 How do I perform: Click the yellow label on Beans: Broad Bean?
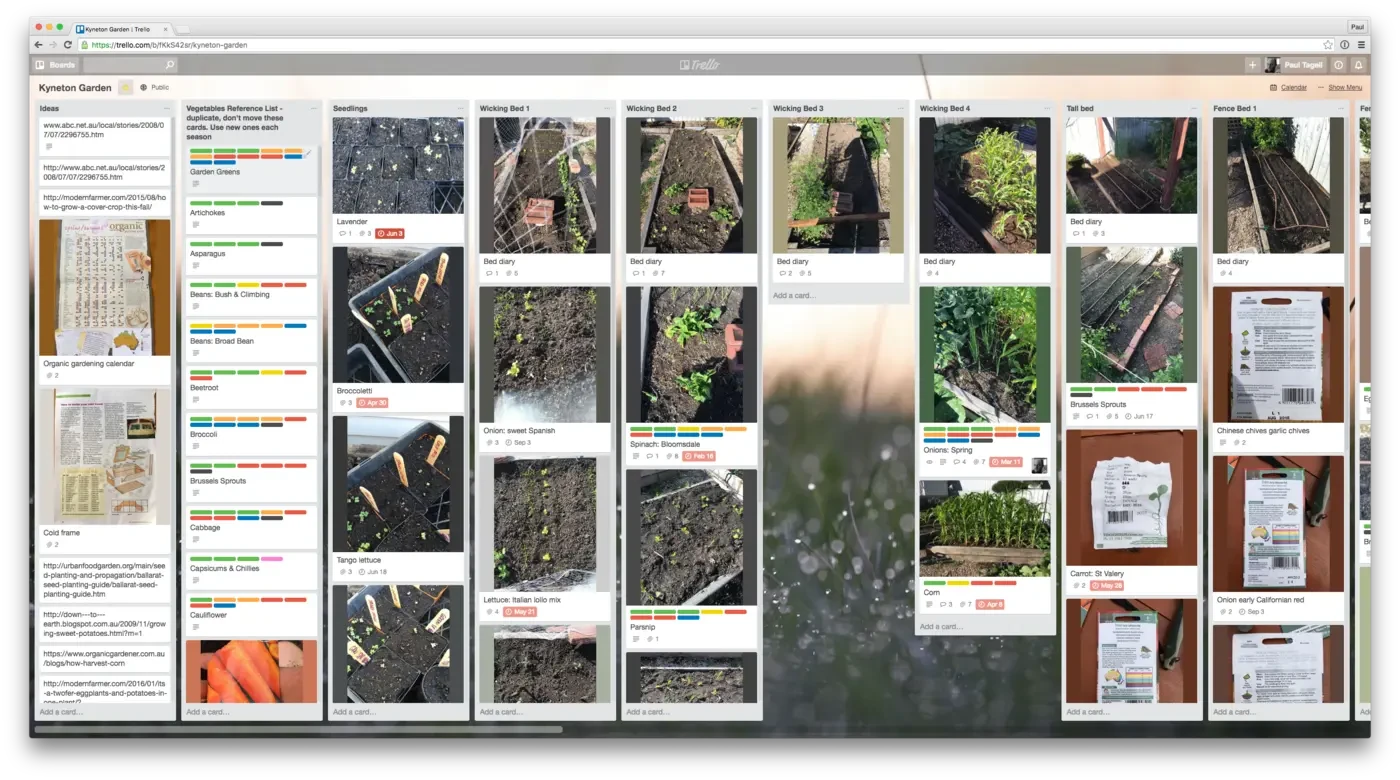click(x=201, y=326)
